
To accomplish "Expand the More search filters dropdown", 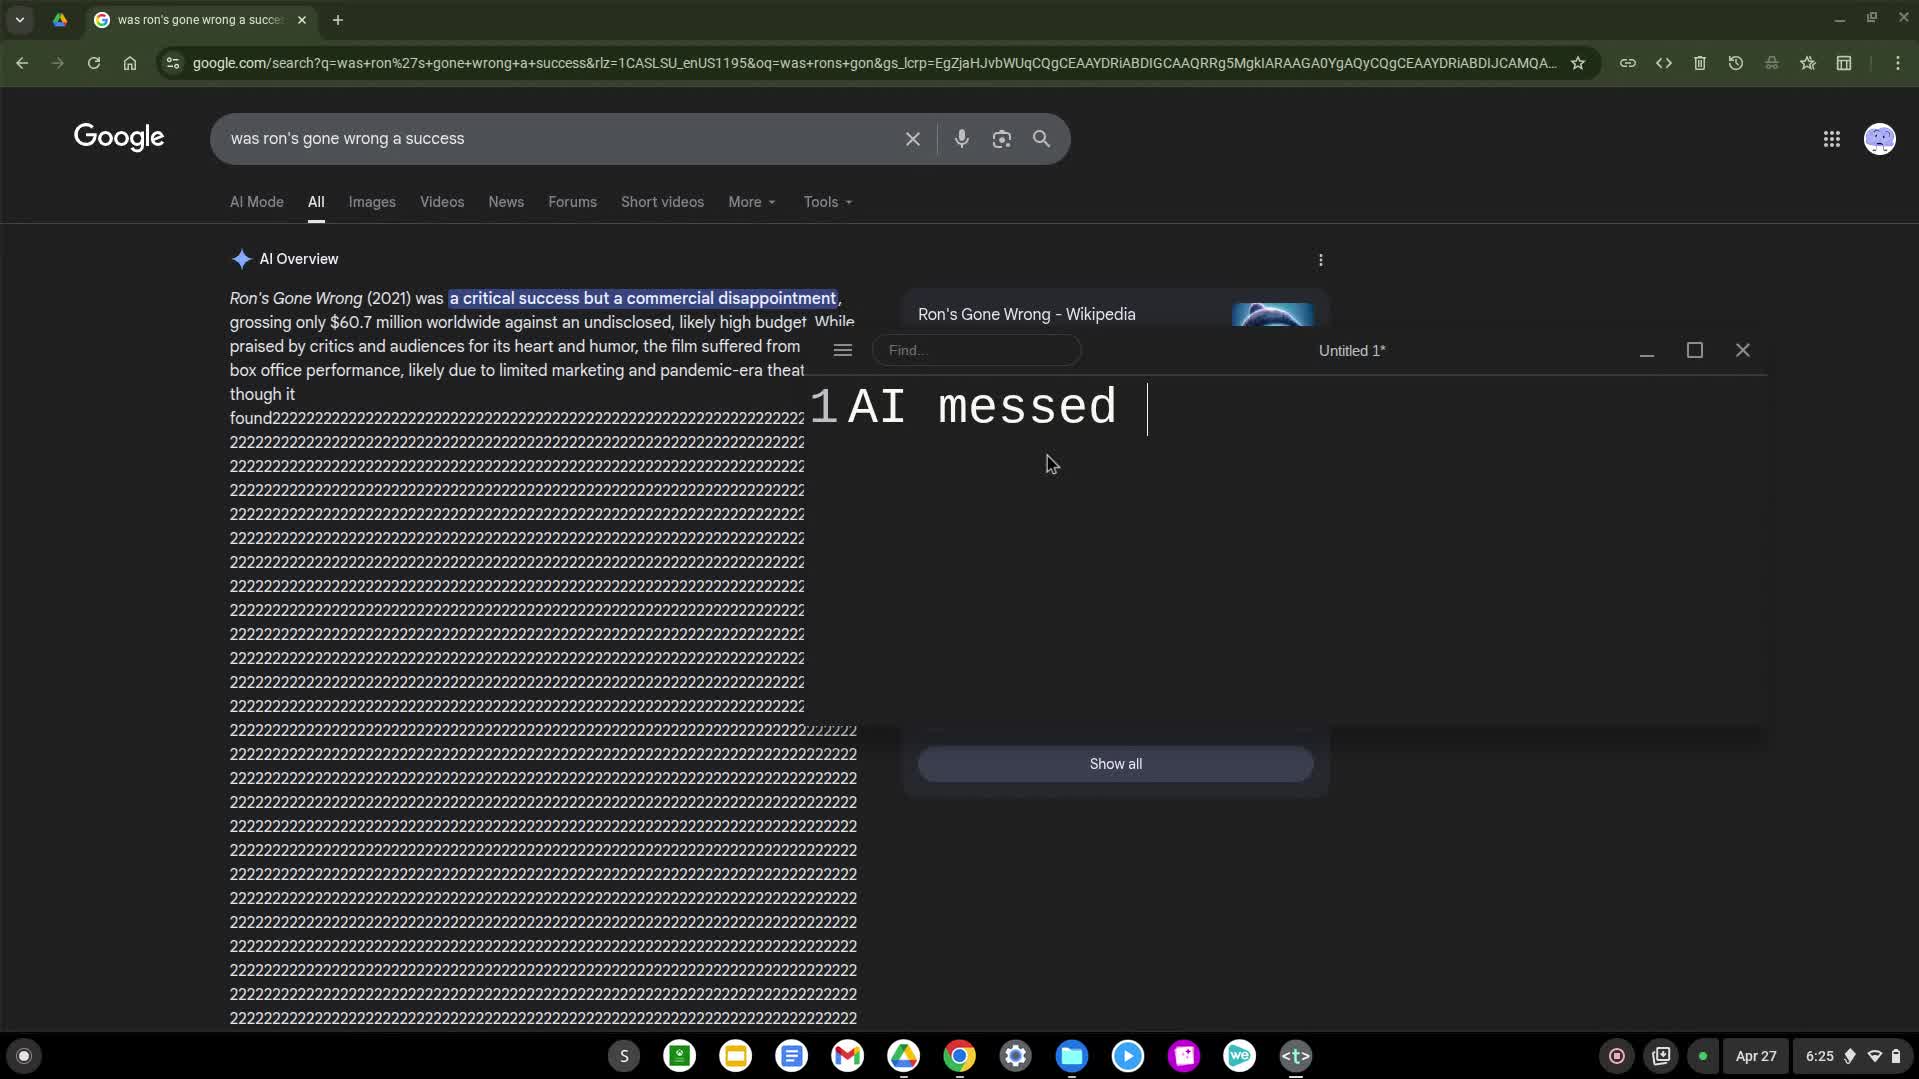I will 750,202.
